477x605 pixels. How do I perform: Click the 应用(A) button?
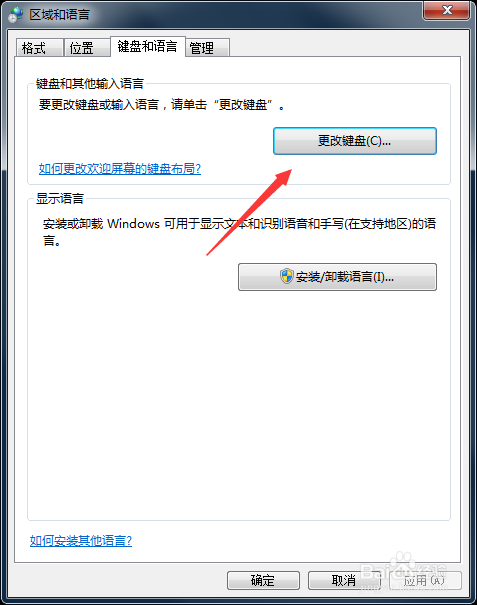coord(425,580)
